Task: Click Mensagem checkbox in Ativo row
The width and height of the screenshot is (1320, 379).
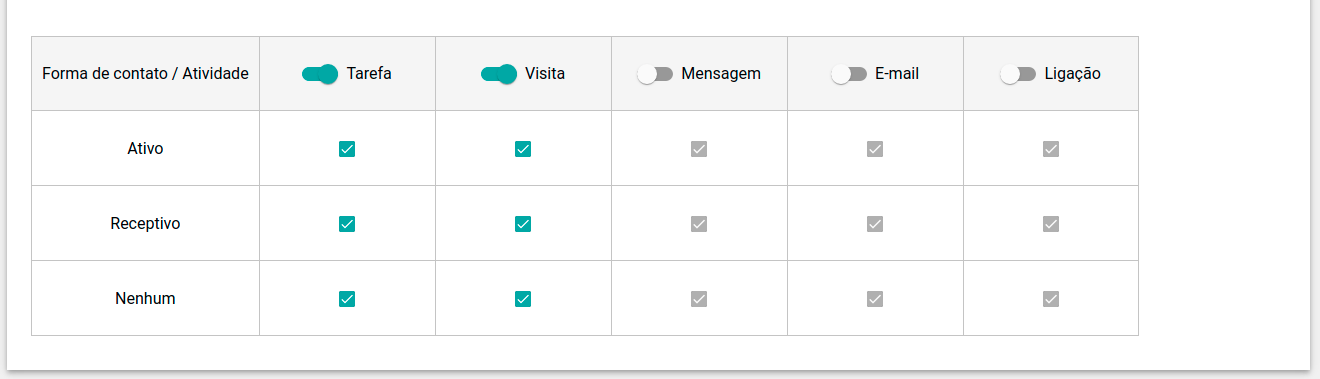Action: pyautogui.click(x=699, y=149)
